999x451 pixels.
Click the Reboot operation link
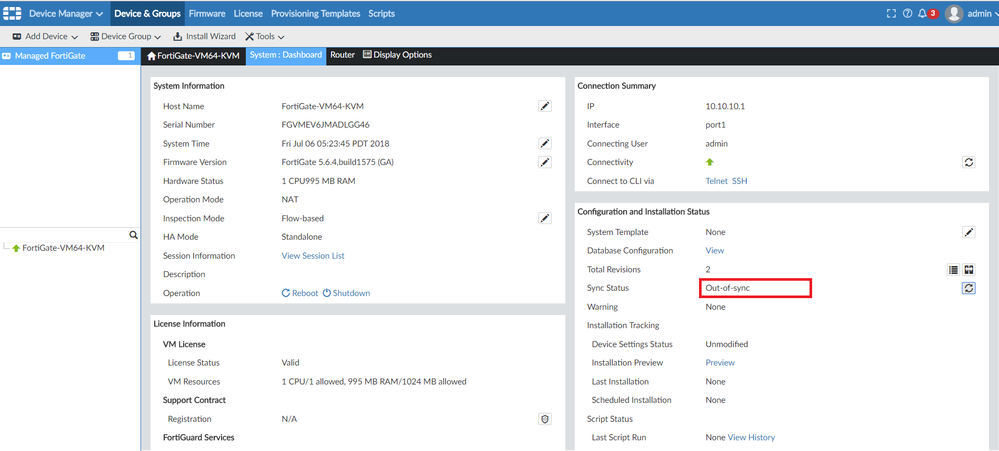coord(300,293)
